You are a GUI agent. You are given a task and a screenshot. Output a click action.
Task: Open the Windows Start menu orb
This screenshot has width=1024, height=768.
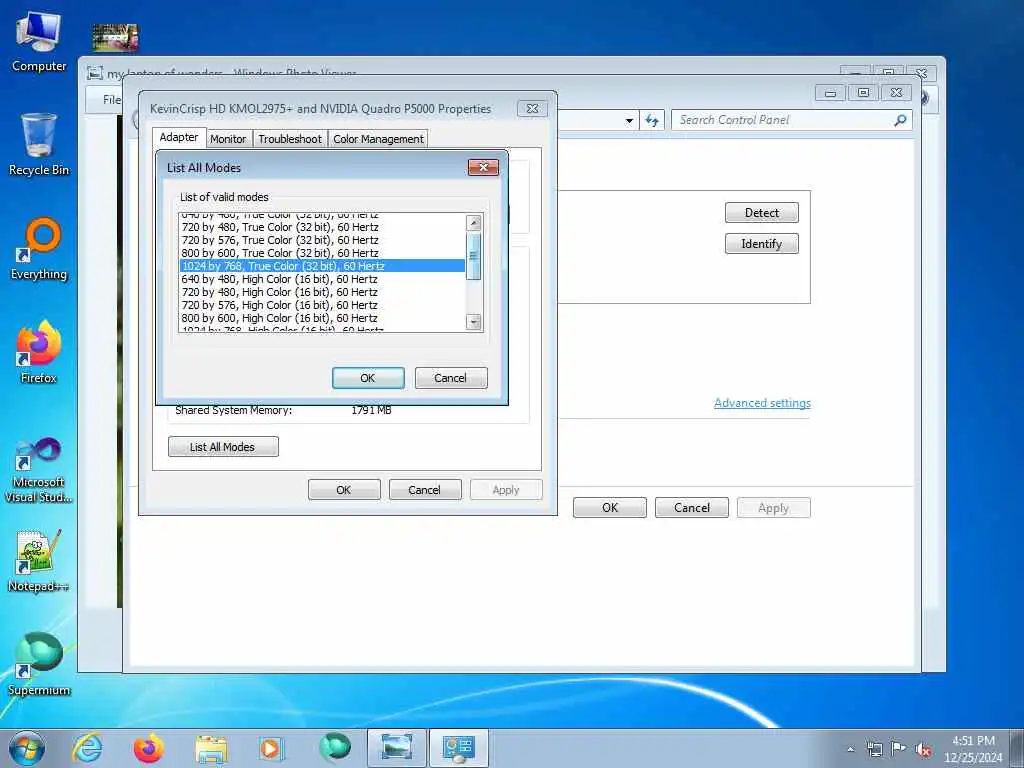tap(27, 748)
